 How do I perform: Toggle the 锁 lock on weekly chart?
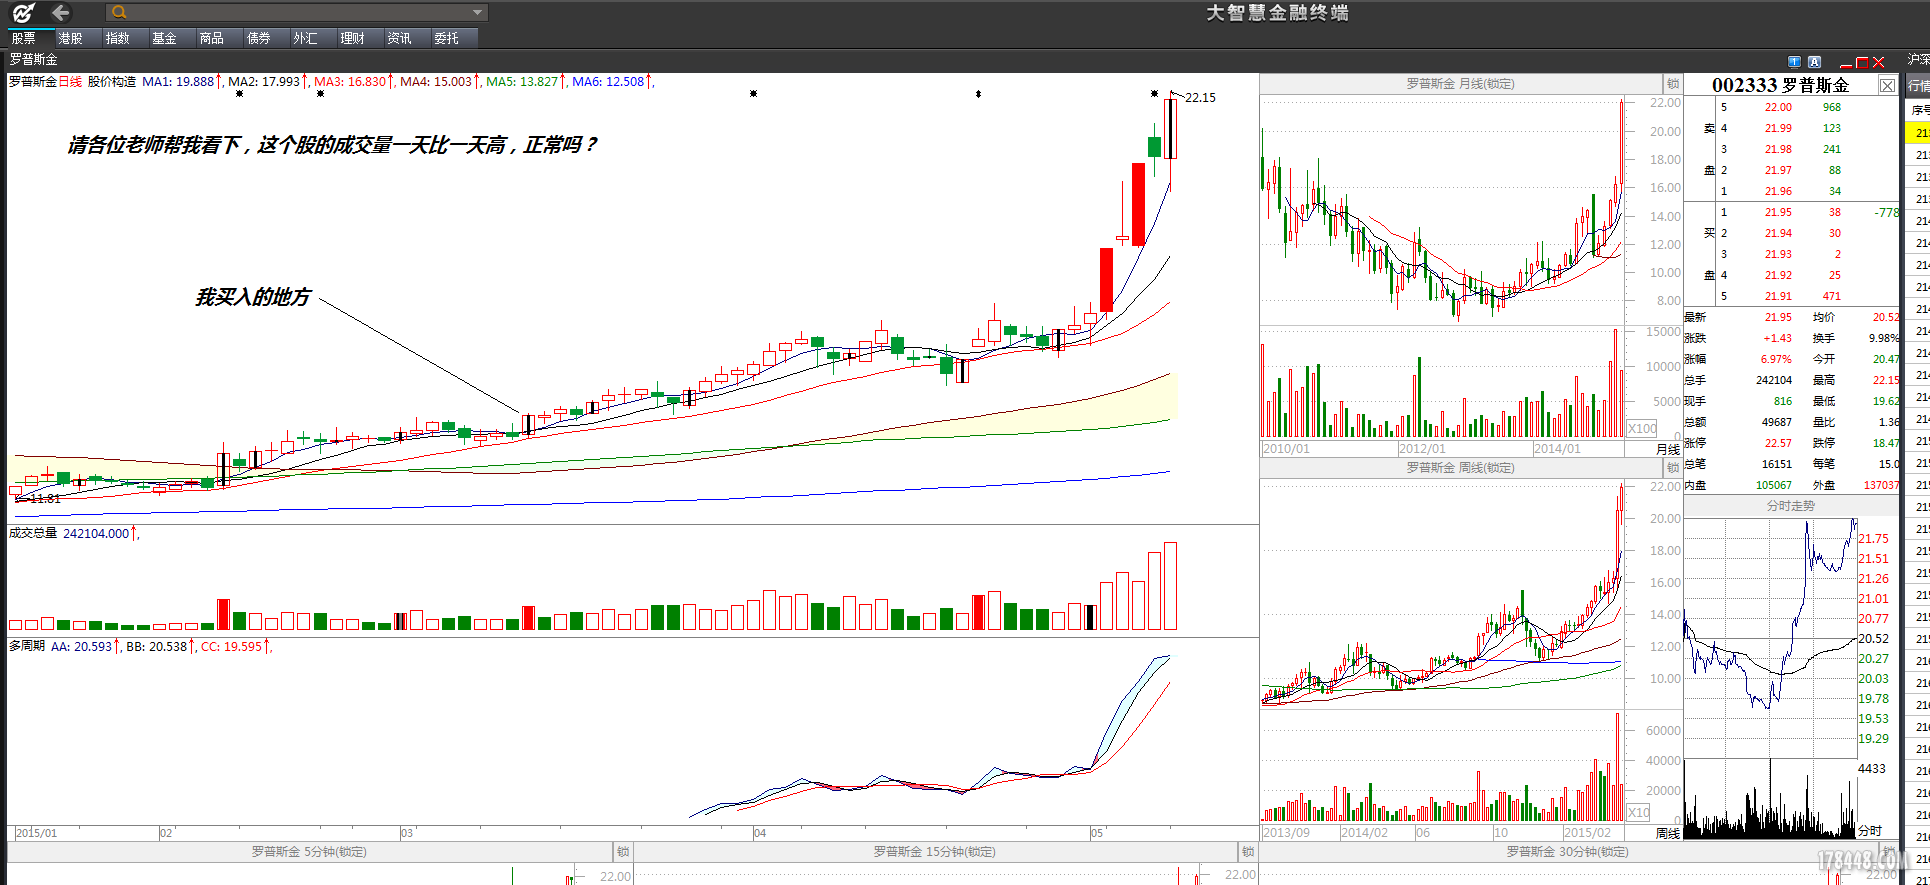pos(1673,468)
